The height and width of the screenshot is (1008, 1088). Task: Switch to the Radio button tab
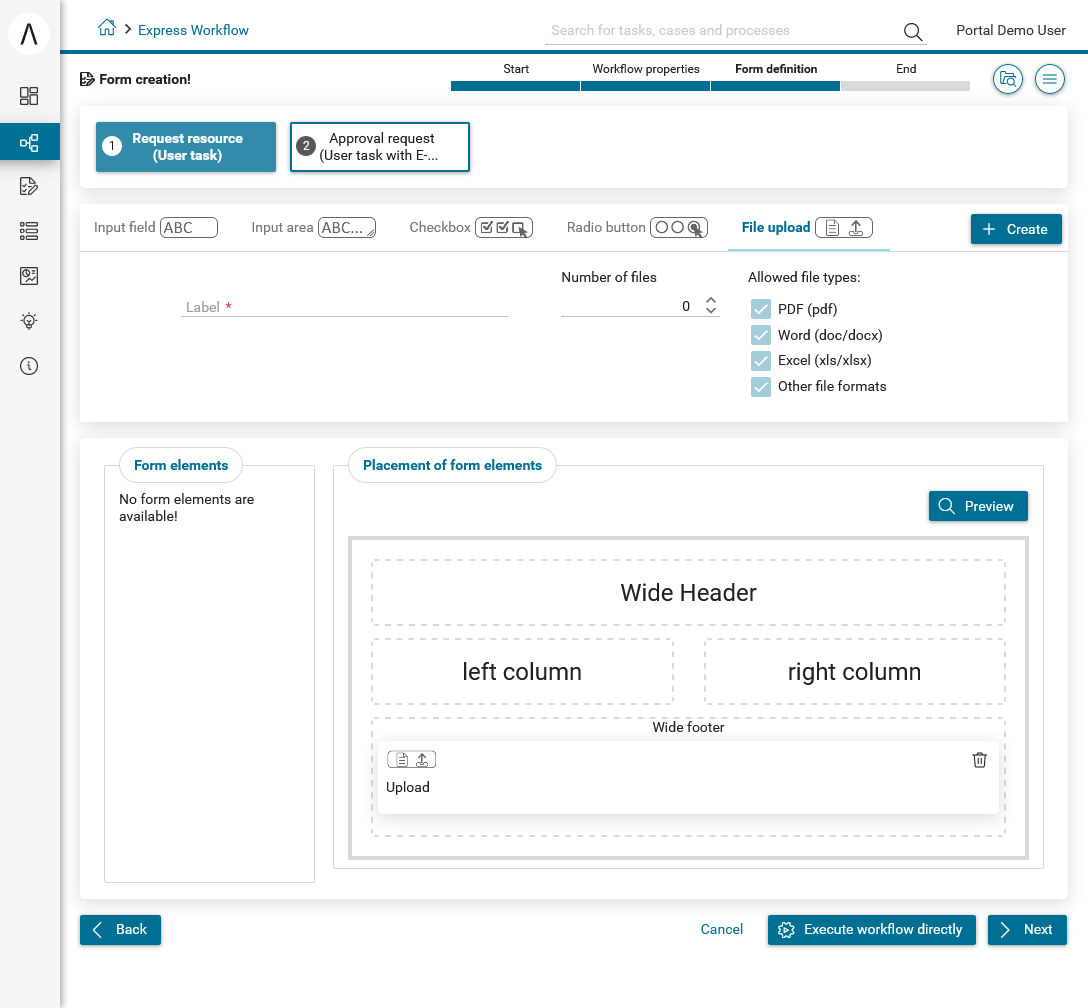pos(636,228)
